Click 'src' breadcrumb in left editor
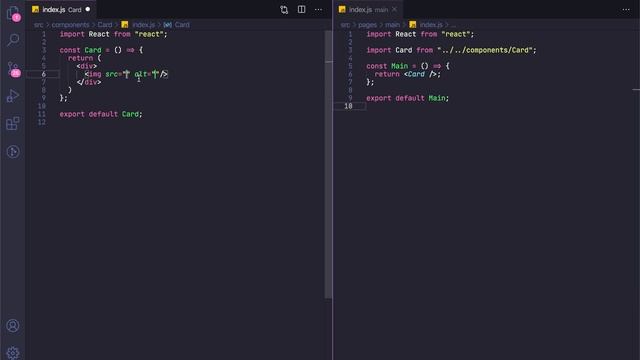 pos(38,25)
